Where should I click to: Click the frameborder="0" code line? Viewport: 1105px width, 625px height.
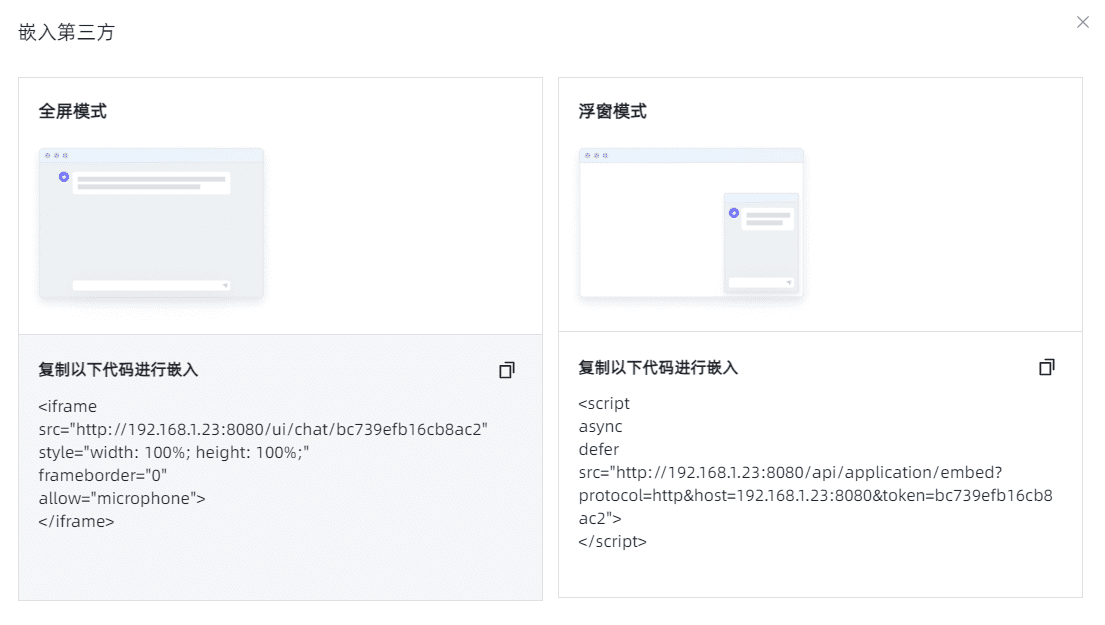click(103, 475)
